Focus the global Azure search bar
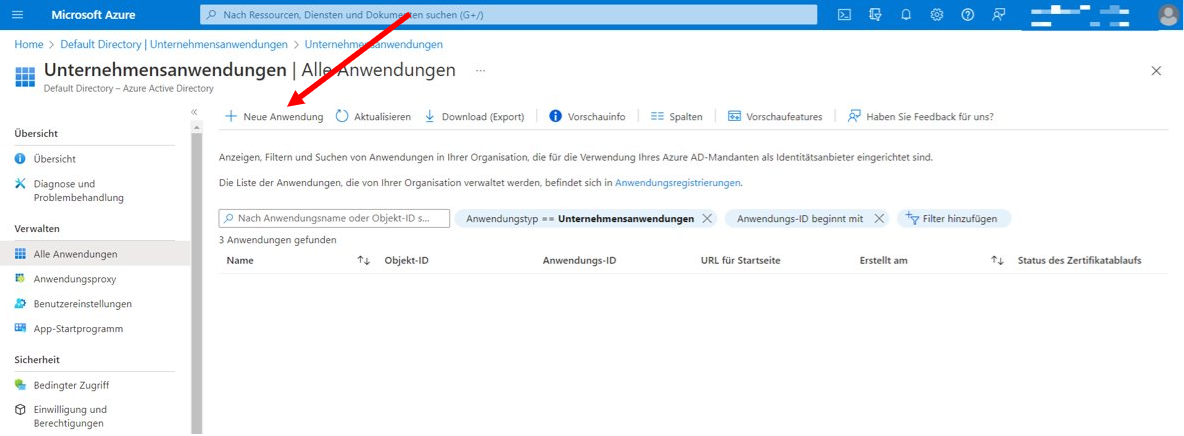 (x=508, y=14)
